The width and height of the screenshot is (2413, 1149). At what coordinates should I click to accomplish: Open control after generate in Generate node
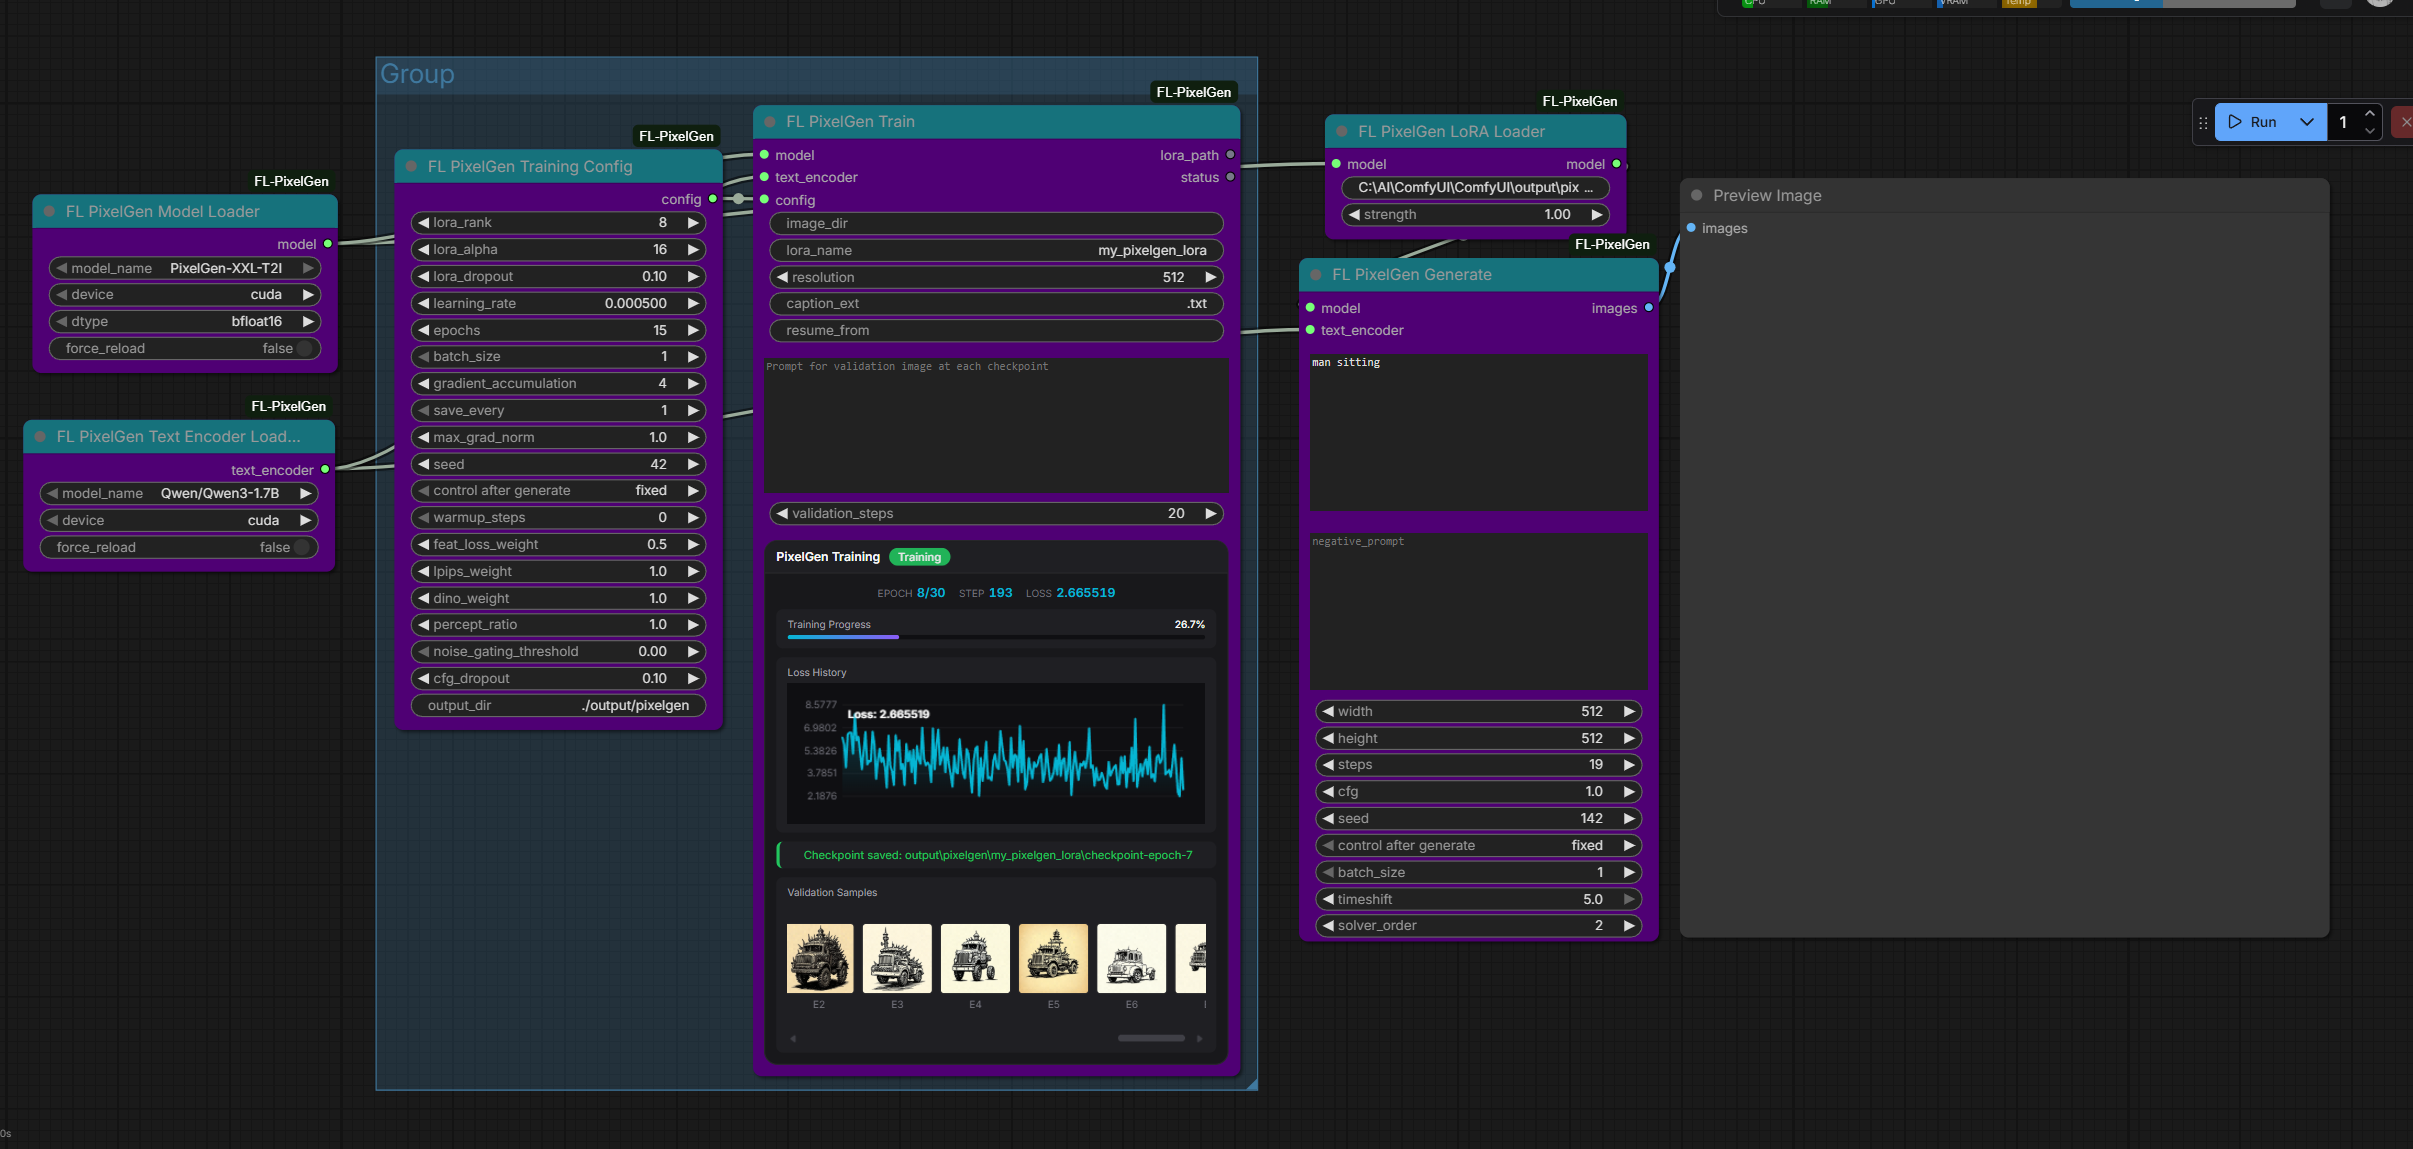(x=1478, y=846)
